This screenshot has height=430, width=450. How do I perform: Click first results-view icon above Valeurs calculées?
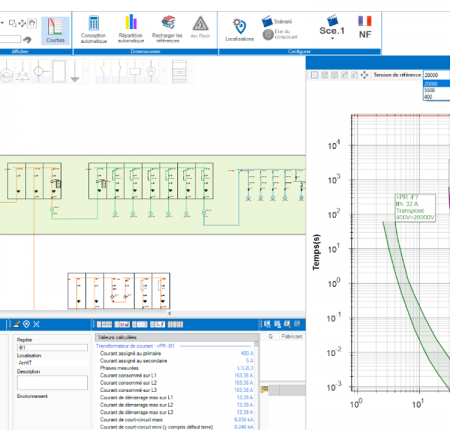(x=104, y=324)
